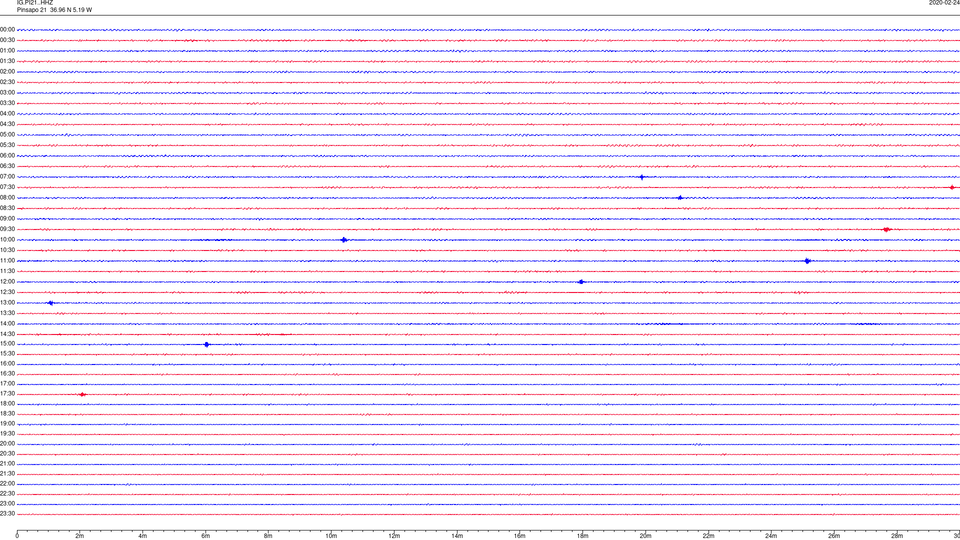Click the 2m tick label on the axis
The image size is (960, 540).
[x=80, y=536]
